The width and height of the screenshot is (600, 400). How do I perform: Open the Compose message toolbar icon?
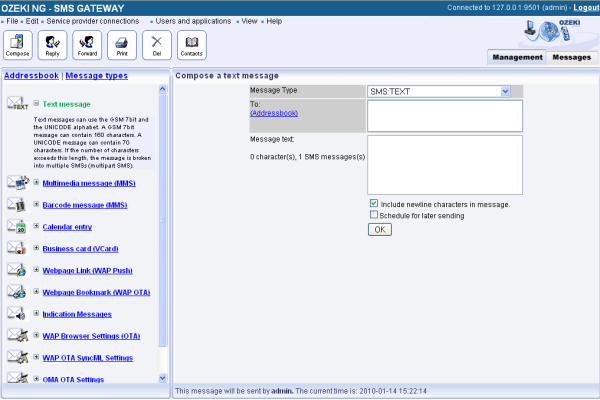[x=18, y=45]
